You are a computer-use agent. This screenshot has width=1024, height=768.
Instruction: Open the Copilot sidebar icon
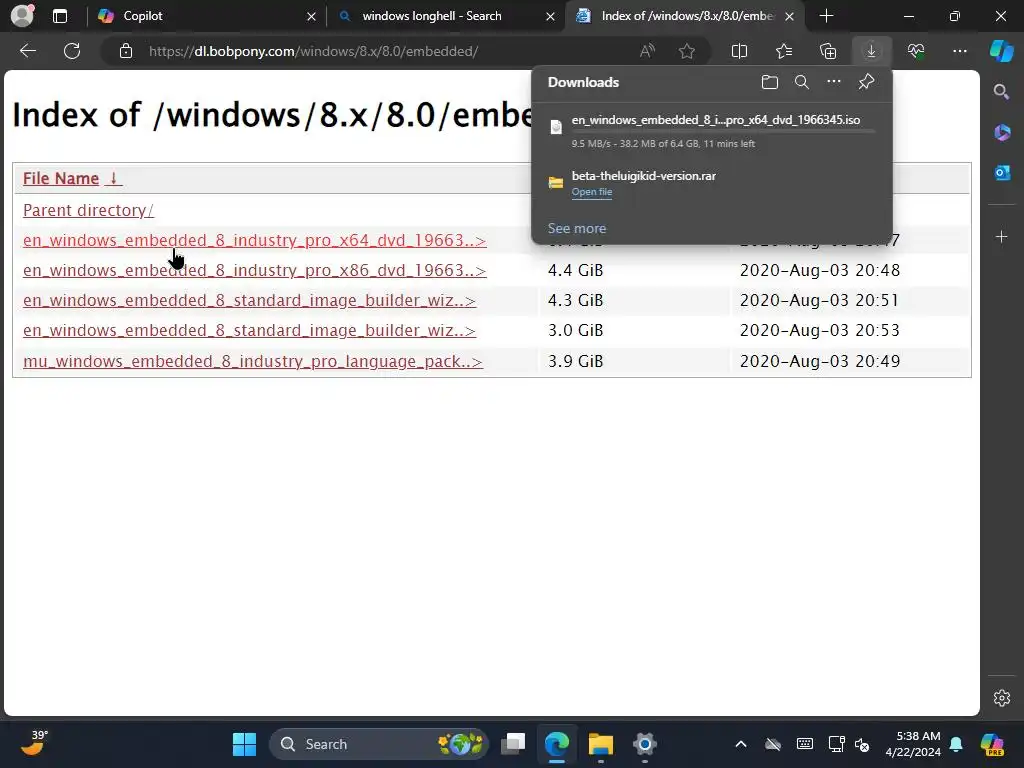coord(1001,51)
